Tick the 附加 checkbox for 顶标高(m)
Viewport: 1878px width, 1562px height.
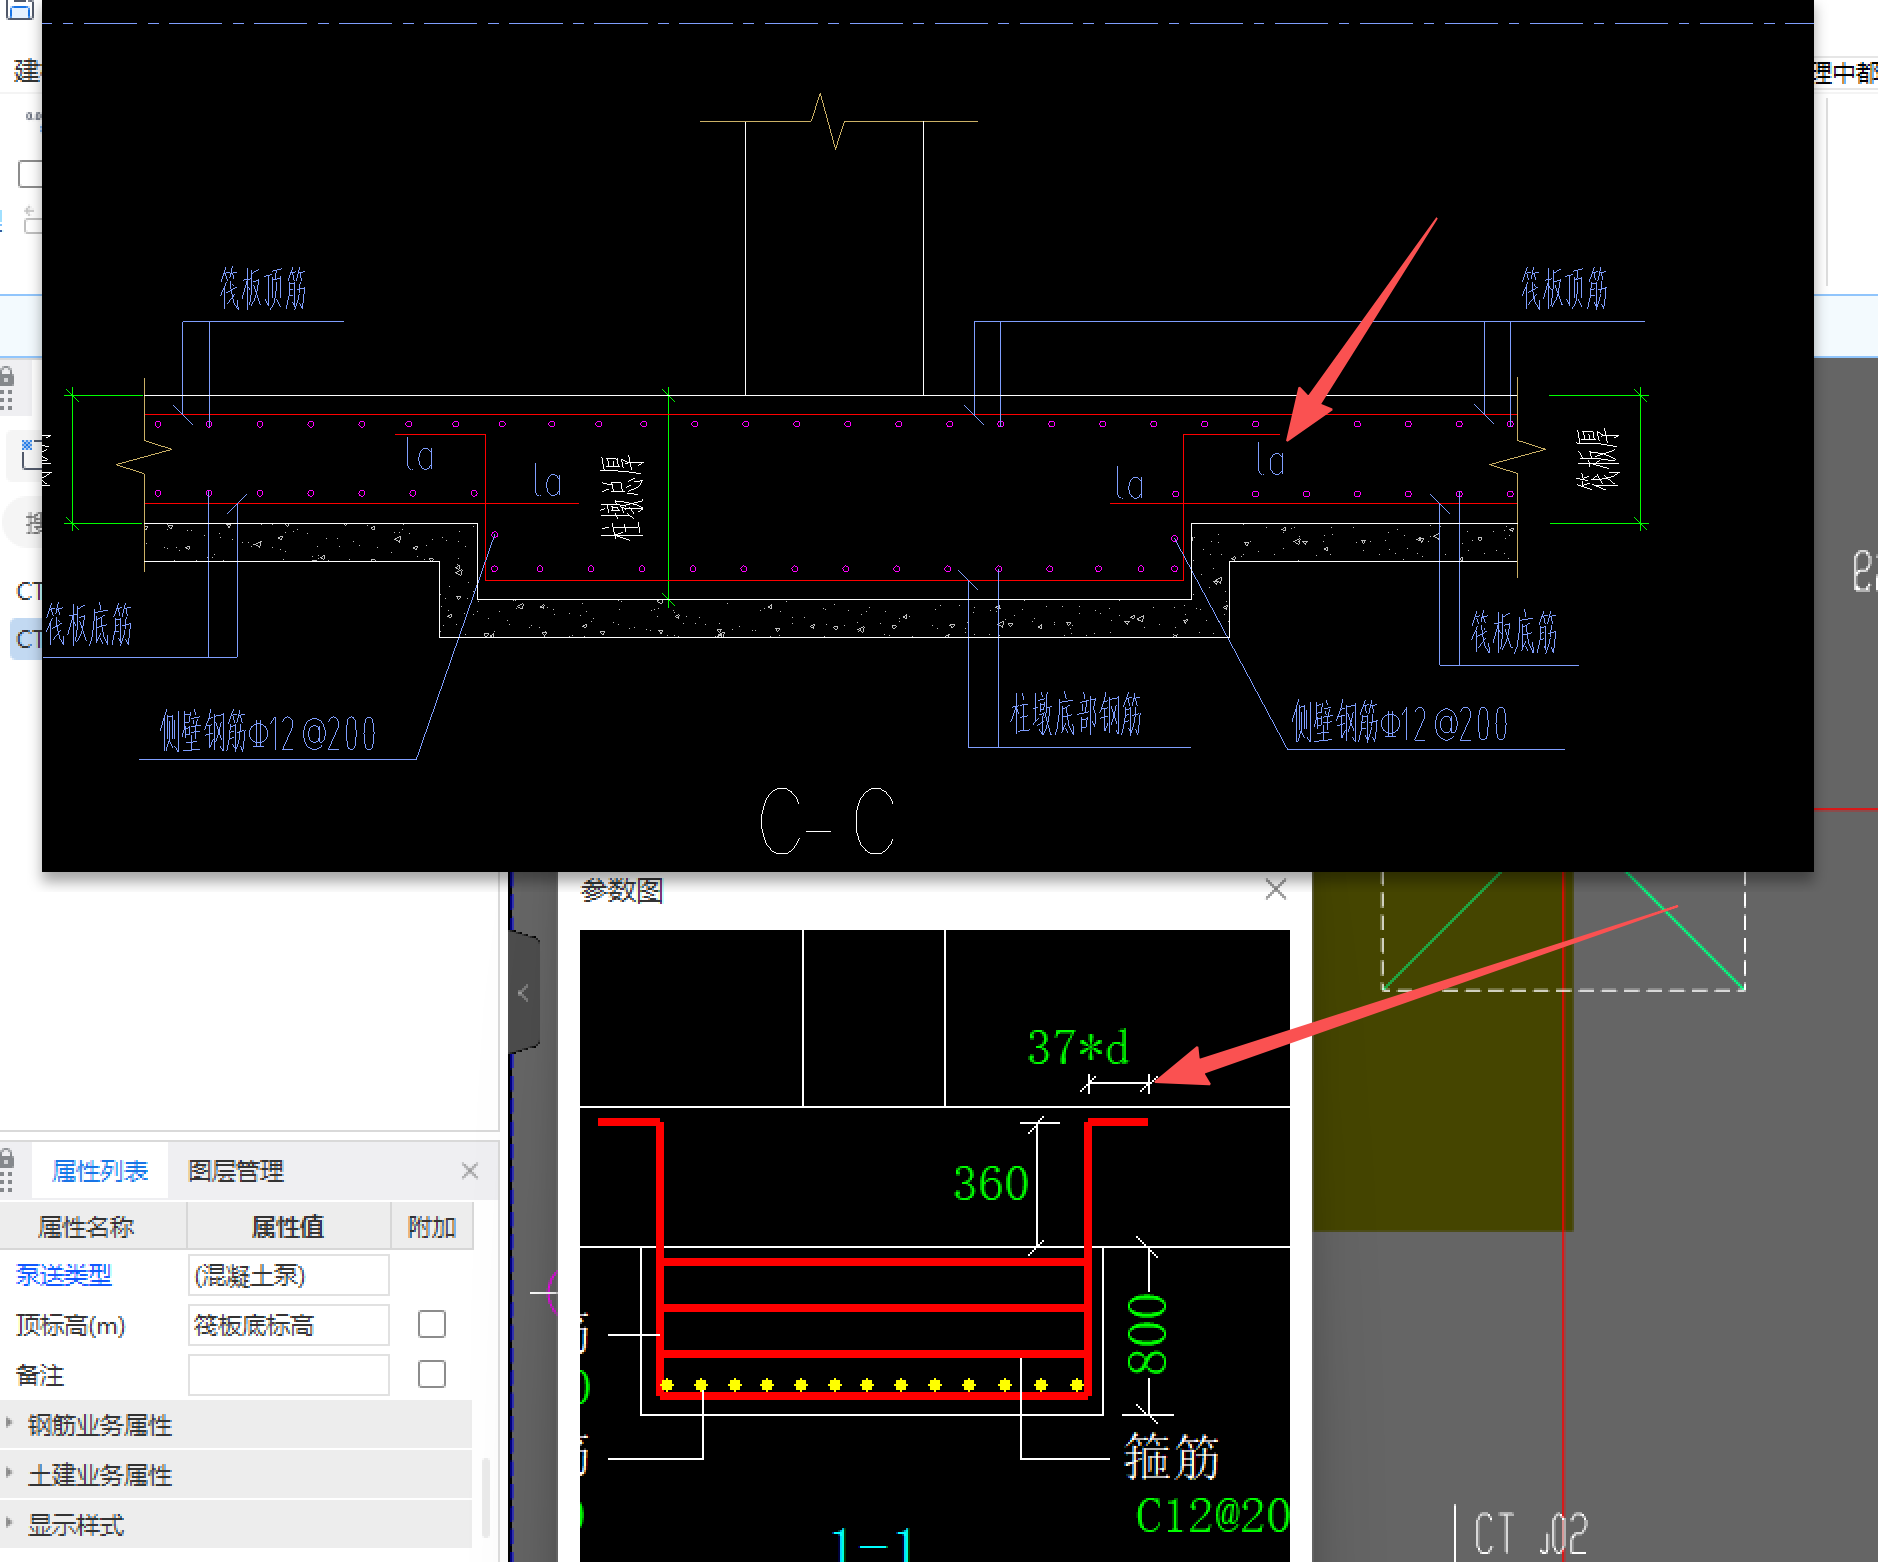432,1325
